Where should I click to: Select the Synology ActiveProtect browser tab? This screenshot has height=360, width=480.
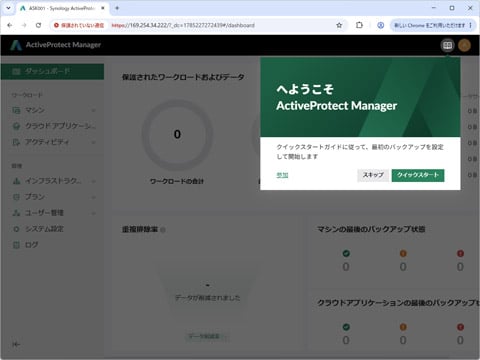(x=62, y=8)
